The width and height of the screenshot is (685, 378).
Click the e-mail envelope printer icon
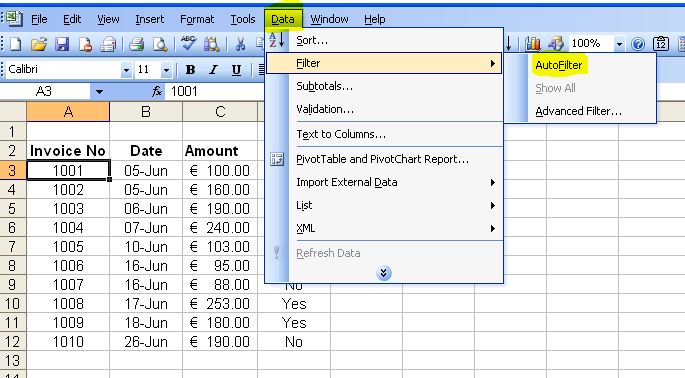tap(108, 44)
